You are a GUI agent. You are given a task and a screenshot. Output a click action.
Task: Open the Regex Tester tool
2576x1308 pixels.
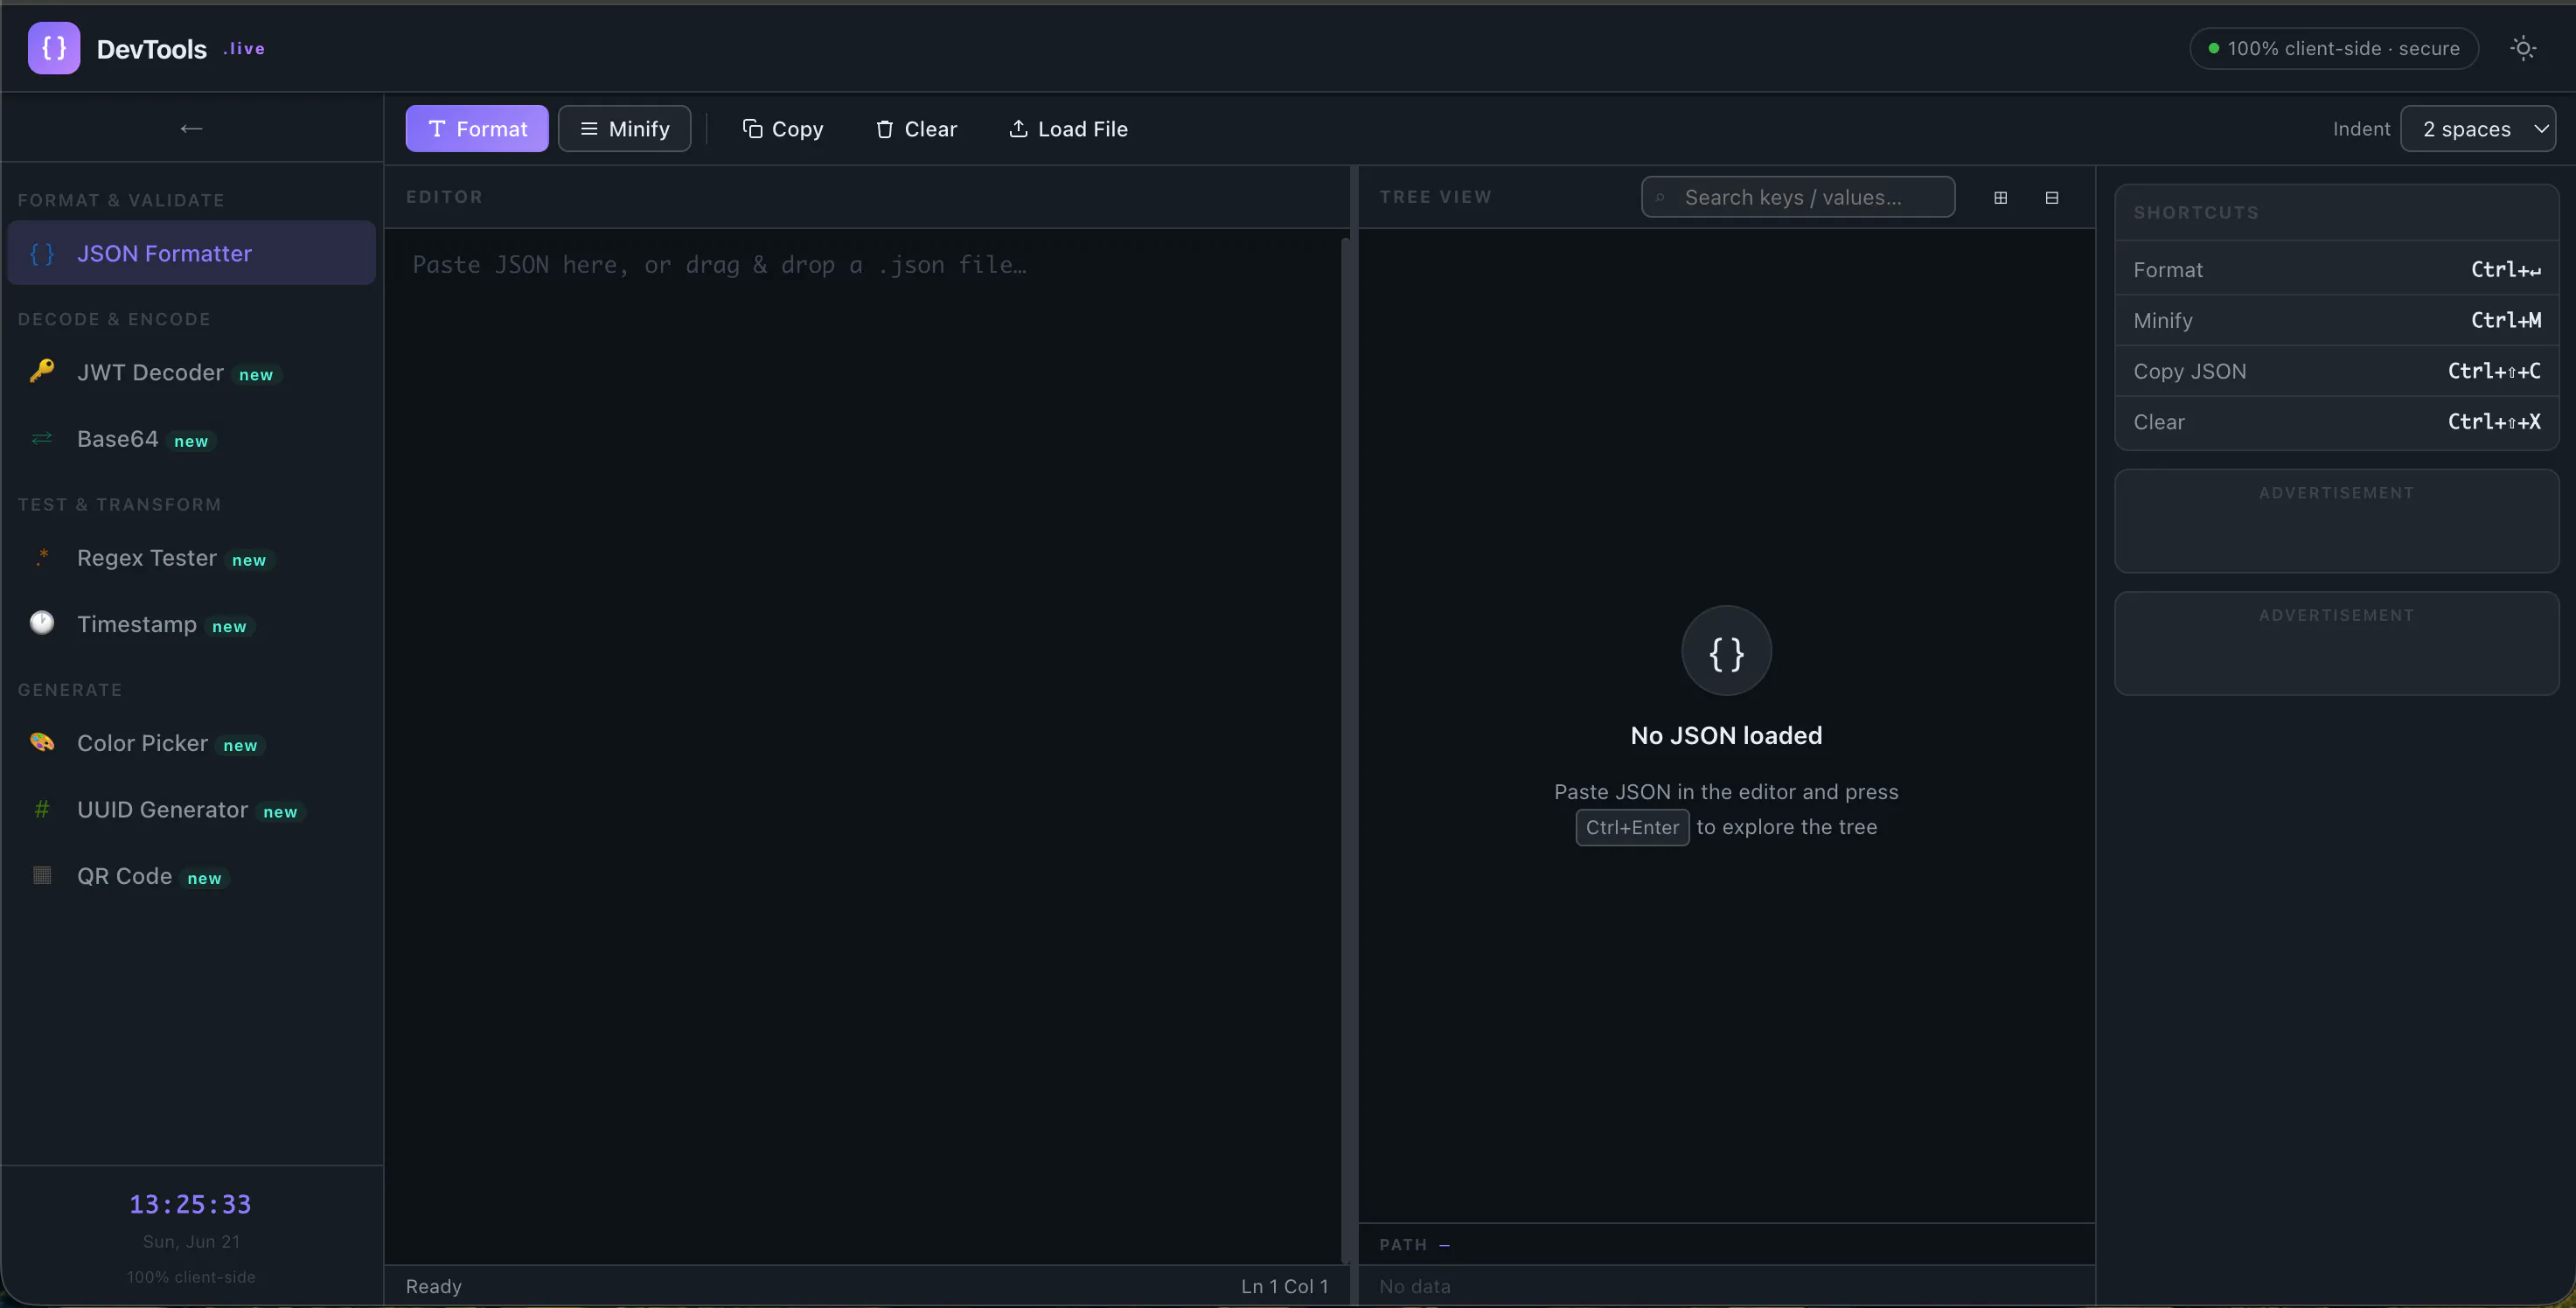point(191,558)
